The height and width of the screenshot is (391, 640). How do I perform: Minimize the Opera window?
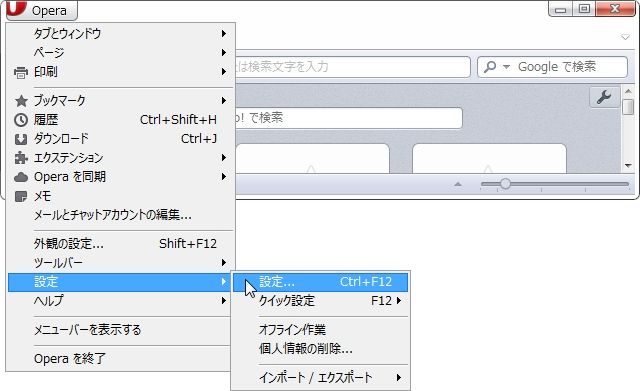click(561, 9)
